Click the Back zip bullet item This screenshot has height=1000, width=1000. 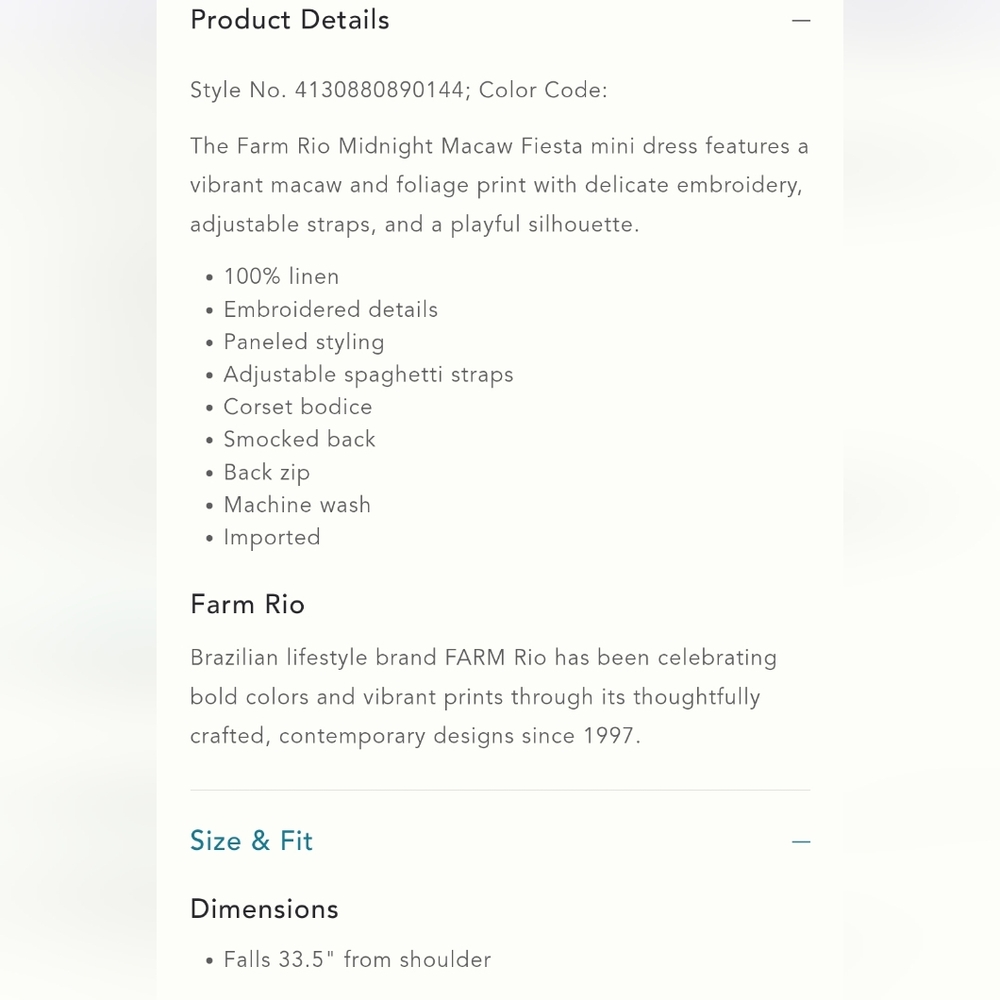267,473
